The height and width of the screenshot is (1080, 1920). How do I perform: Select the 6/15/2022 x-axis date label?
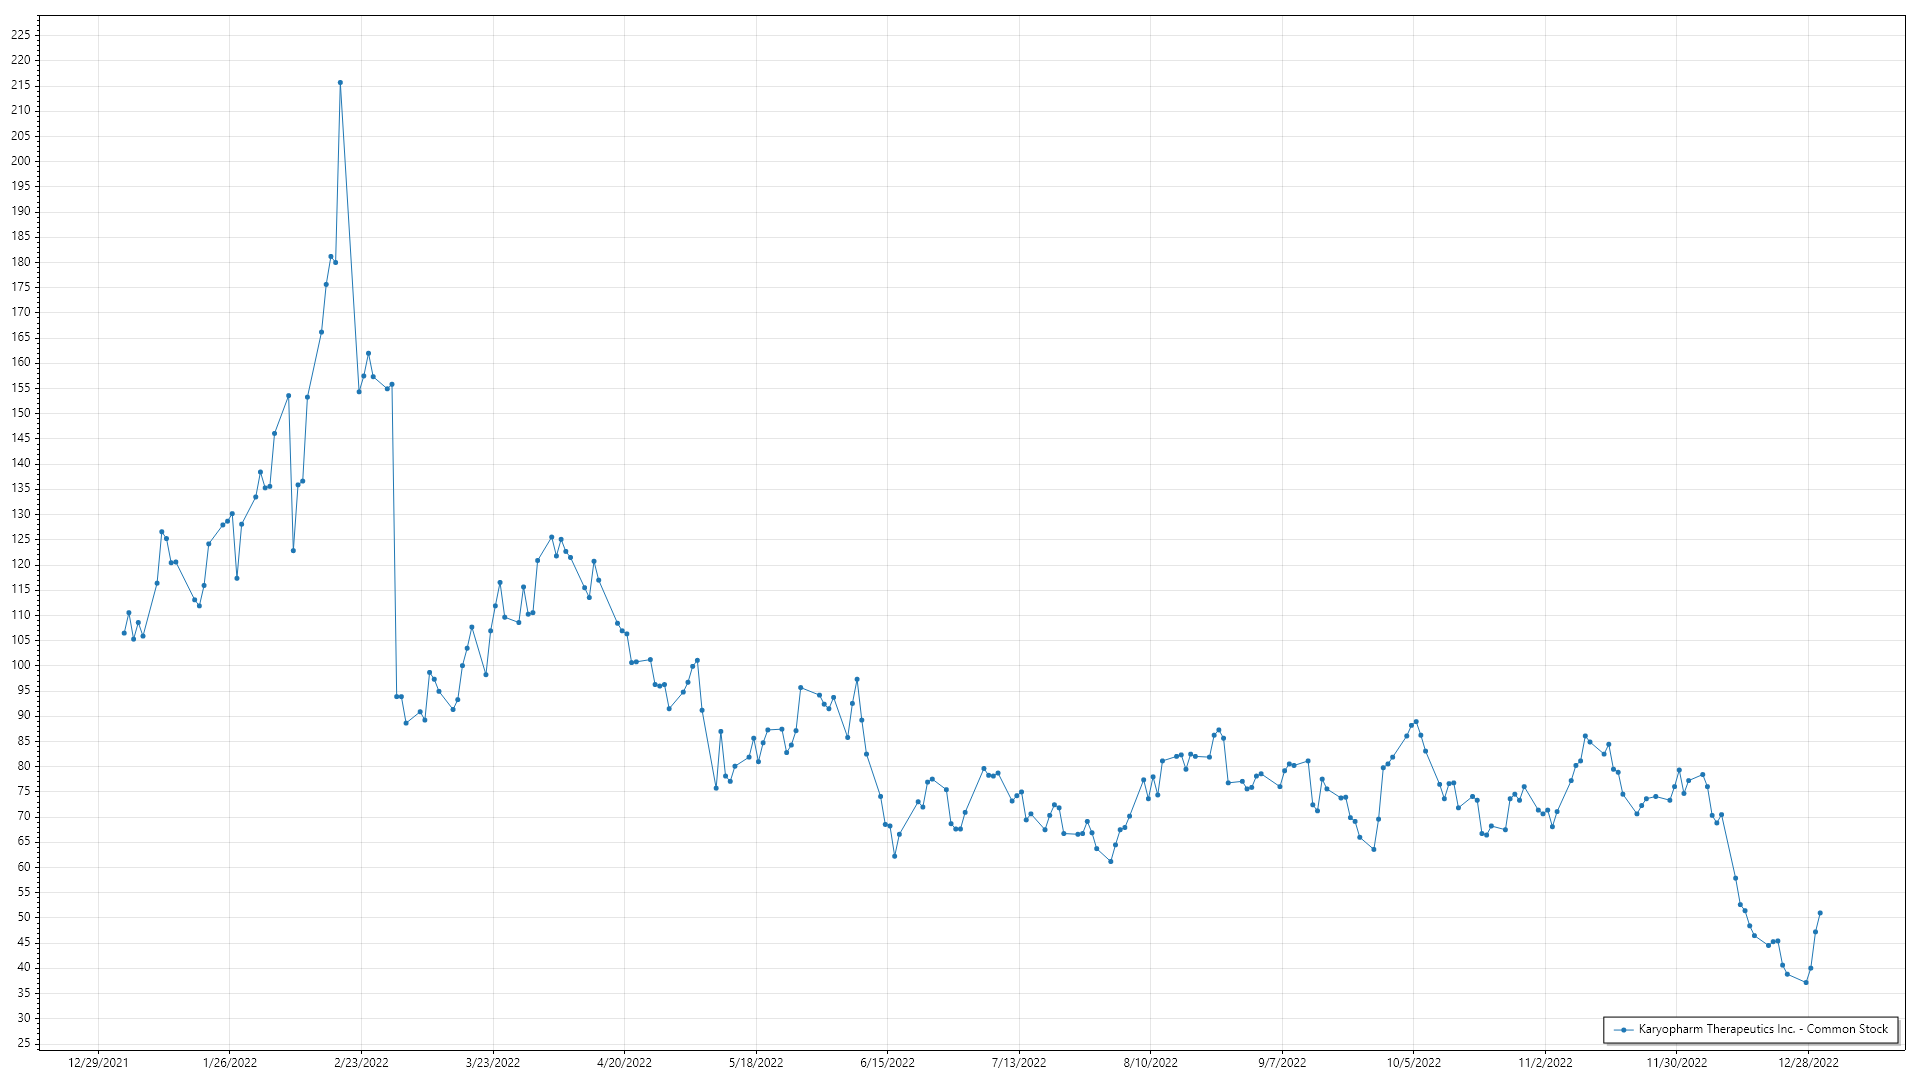pos(888,1063)
